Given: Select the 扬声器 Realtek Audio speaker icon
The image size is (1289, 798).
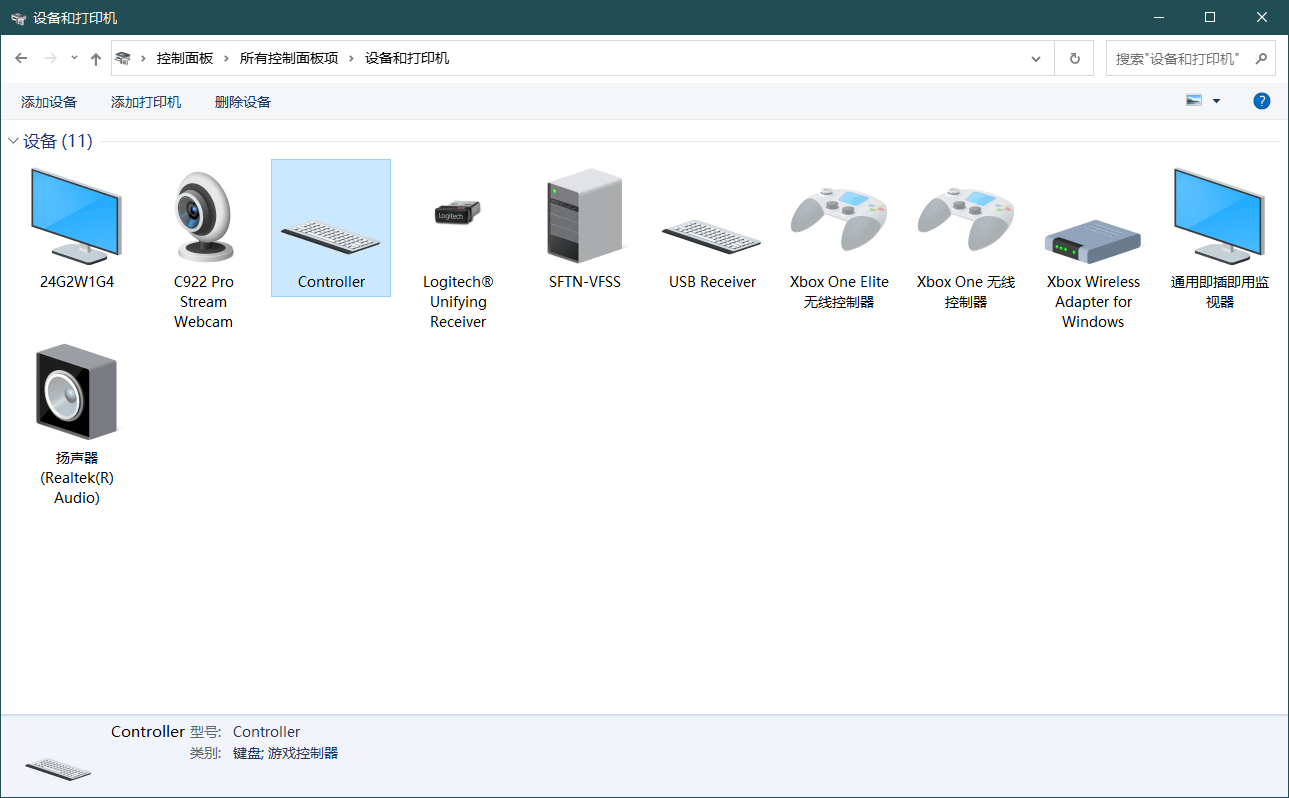Looking at the screenshot, I should [77, 391].
